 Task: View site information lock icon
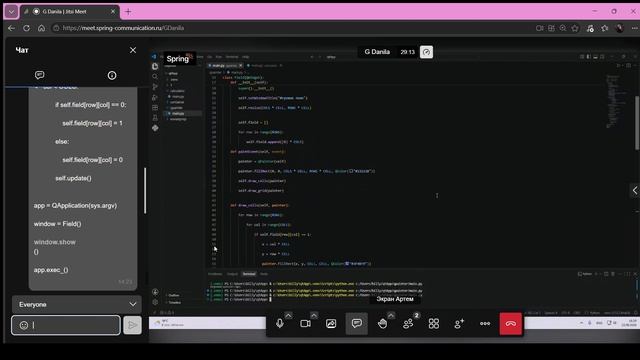(56, 28)
